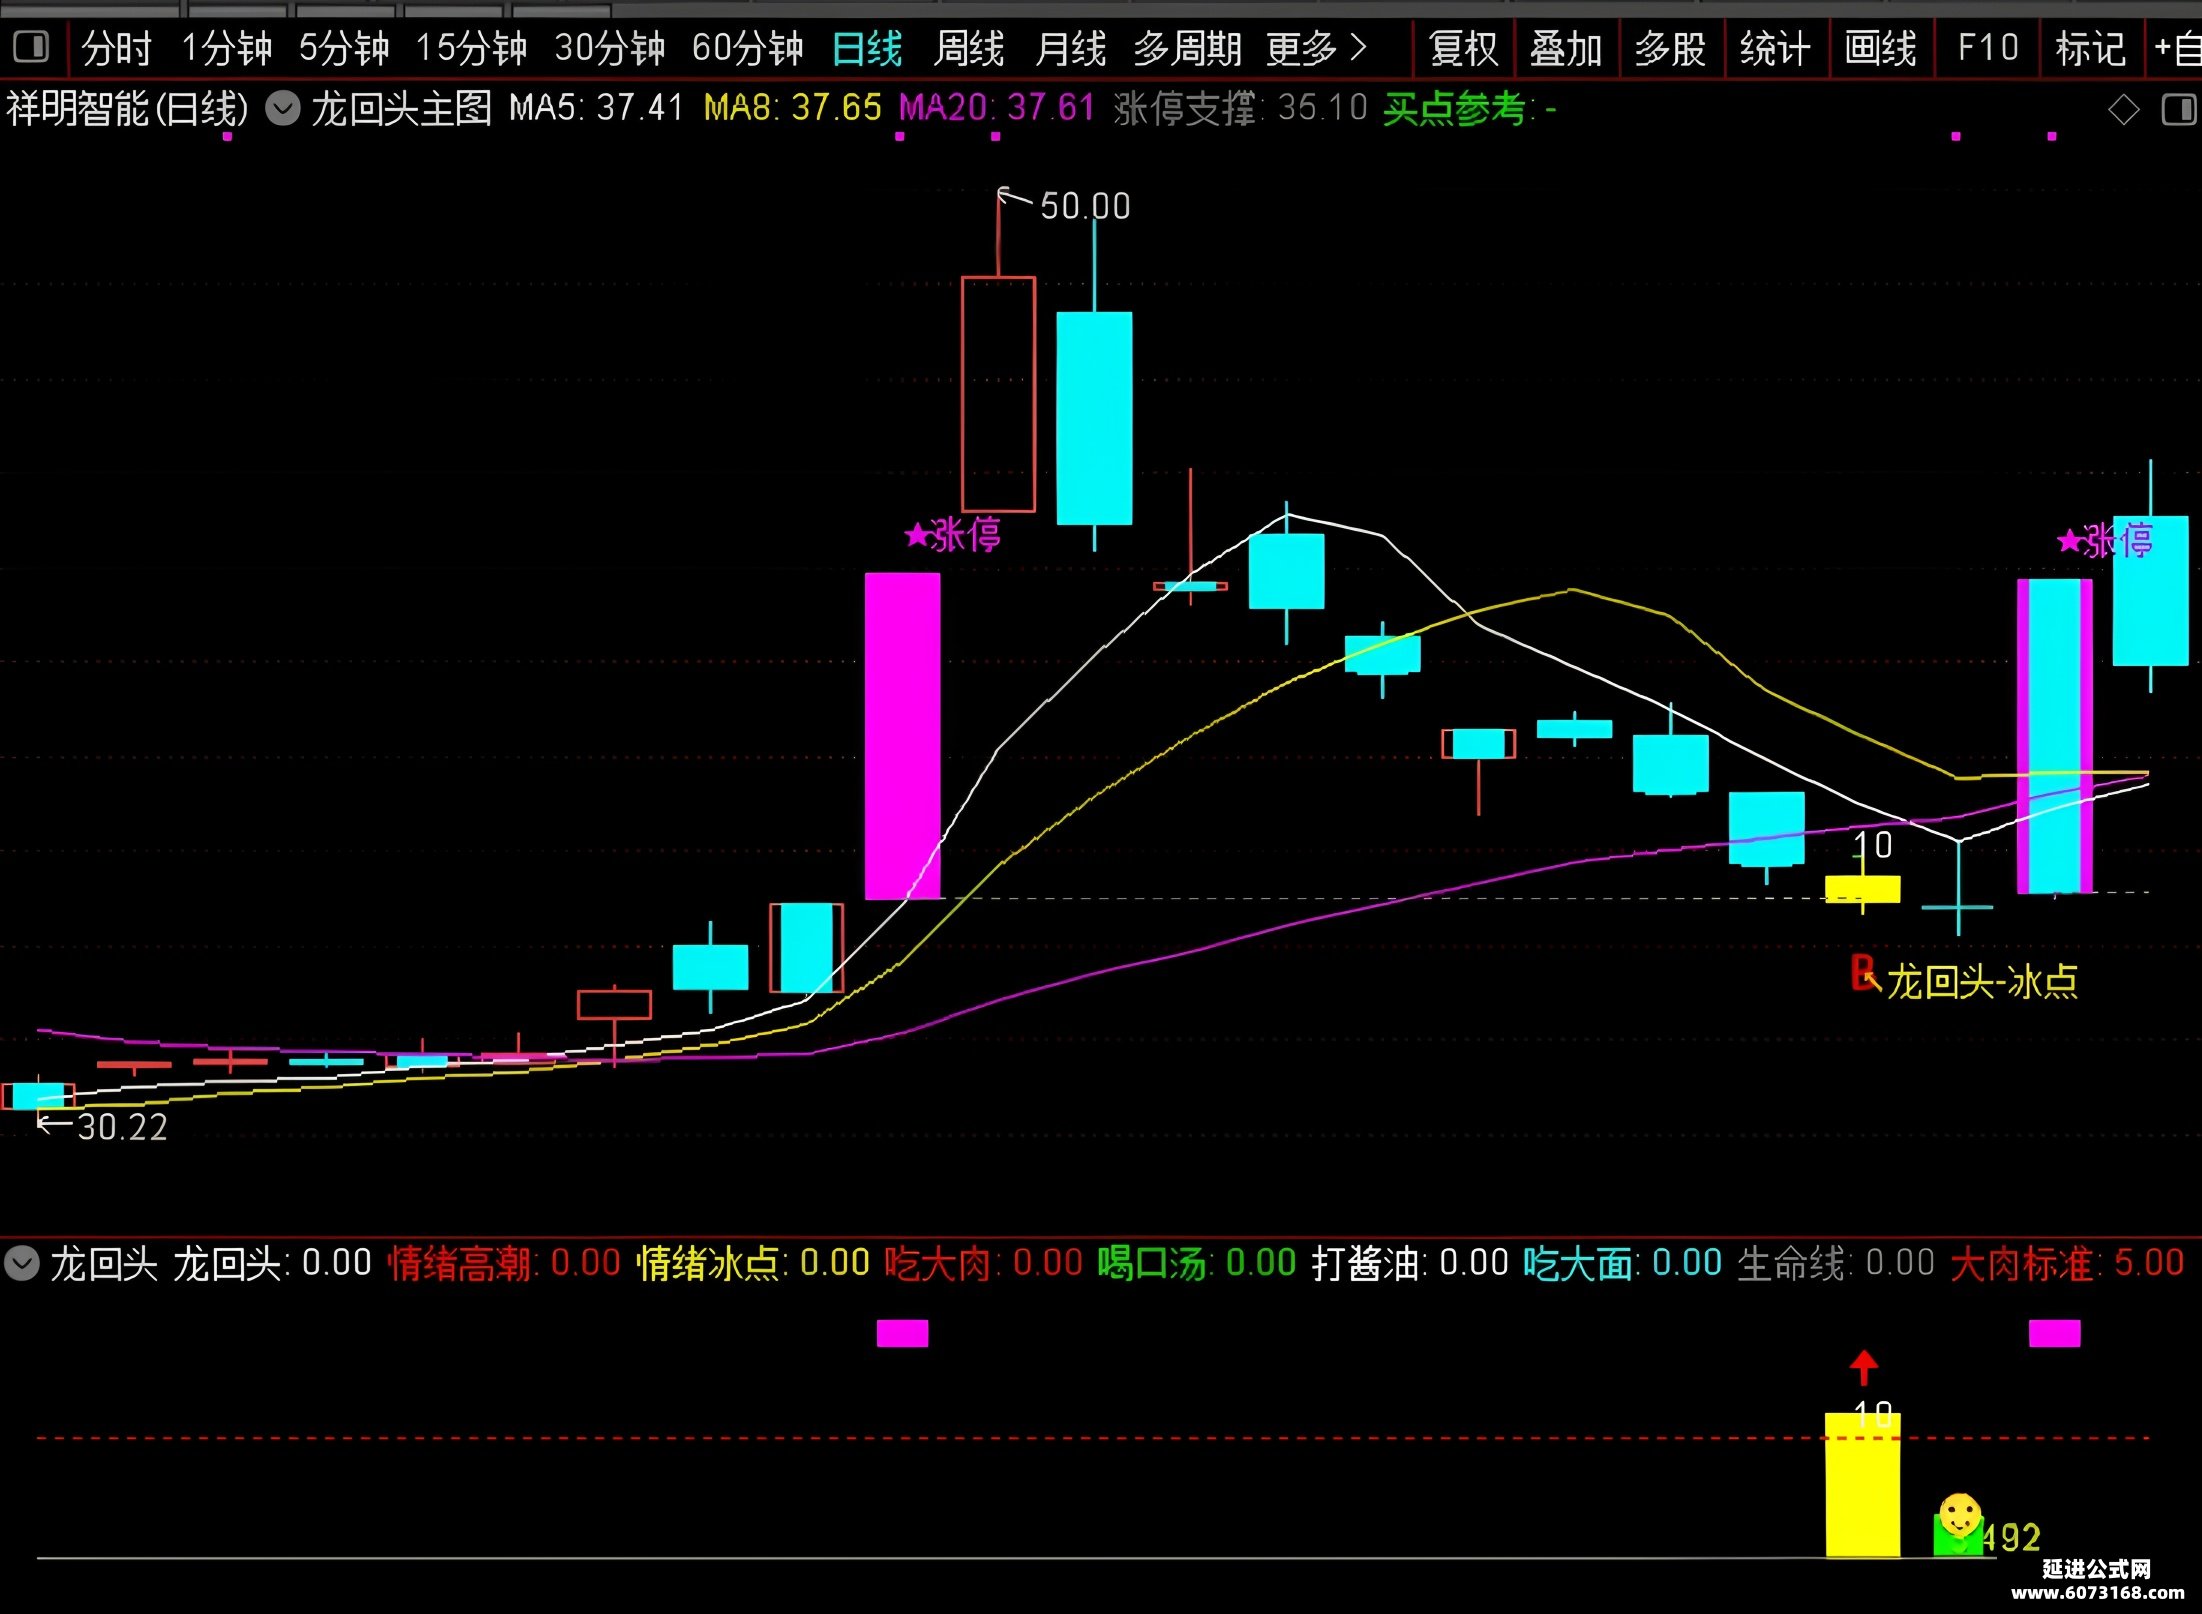Viewport: 2202px width, 1614px height.
Task: Click the red B buy-point icon
Action: tap(1862, 972)
